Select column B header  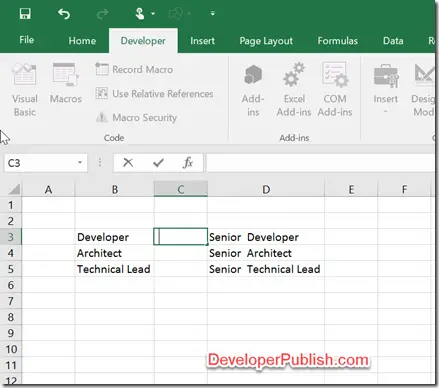[115, 189]
